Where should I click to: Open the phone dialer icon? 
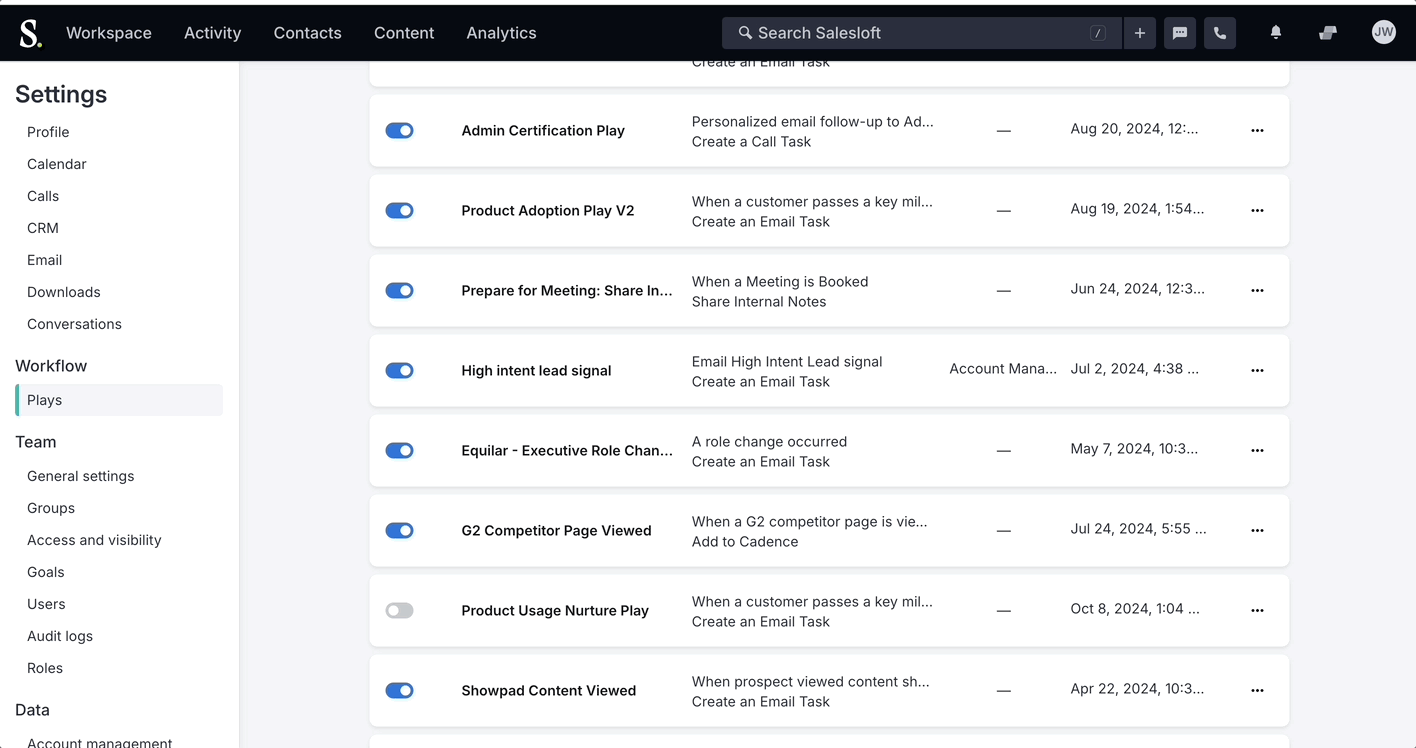(1220, 33)
